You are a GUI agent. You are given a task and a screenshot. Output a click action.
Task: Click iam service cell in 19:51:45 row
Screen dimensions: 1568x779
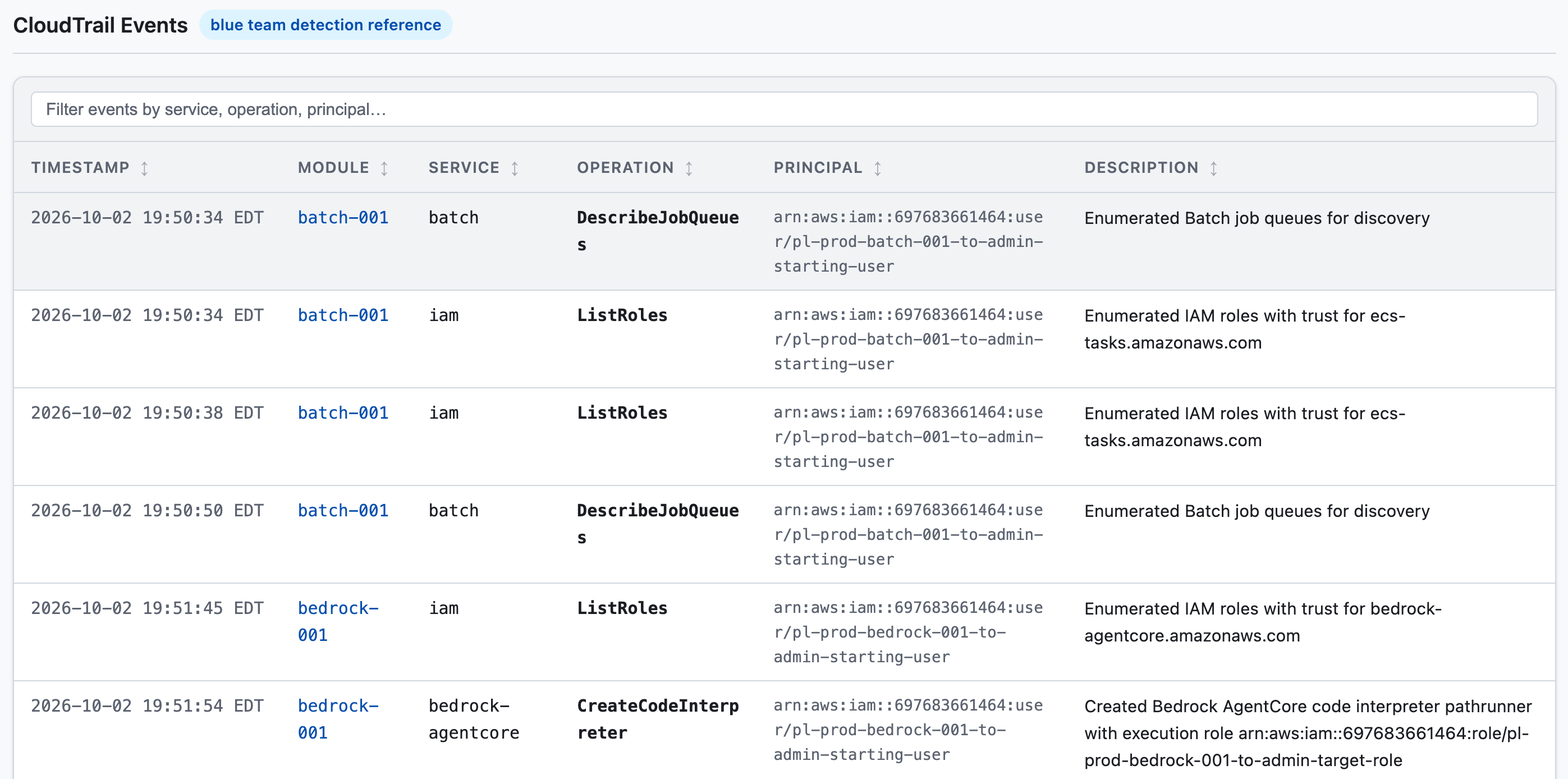443,608
